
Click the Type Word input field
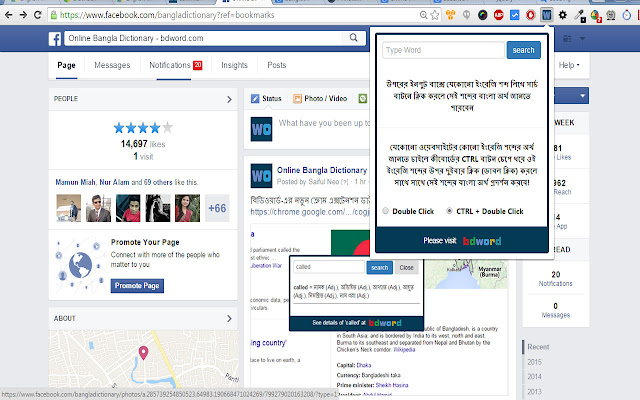pyautogui.click(x=443, y=50)
